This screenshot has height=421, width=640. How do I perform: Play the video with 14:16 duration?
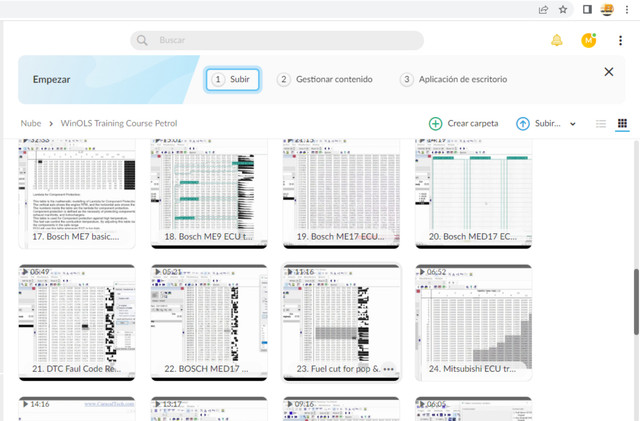(77, 409)
